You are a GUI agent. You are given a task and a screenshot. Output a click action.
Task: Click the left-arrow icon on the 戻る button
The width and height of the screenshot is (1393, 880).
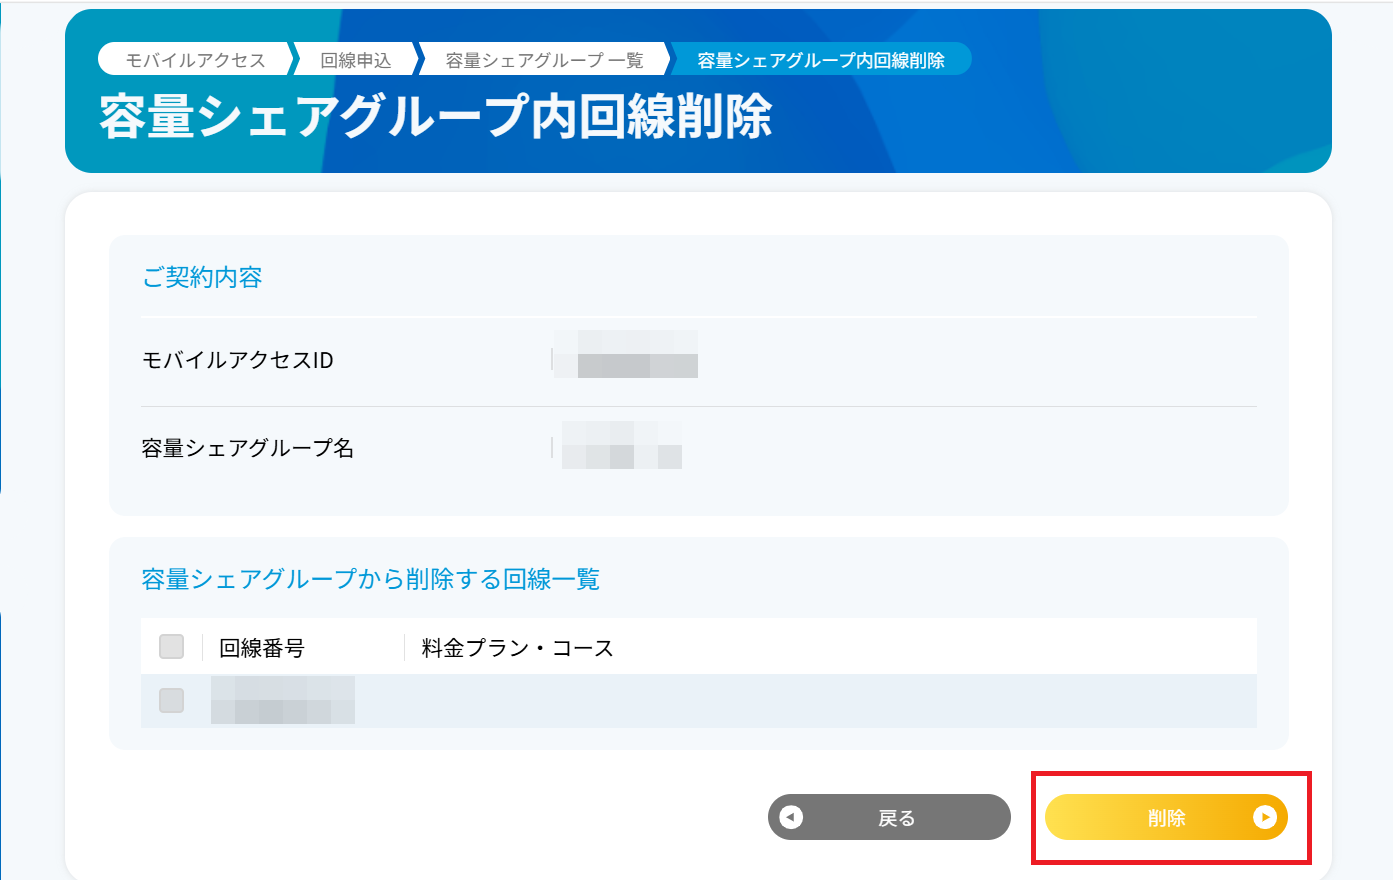coord(791,817)
